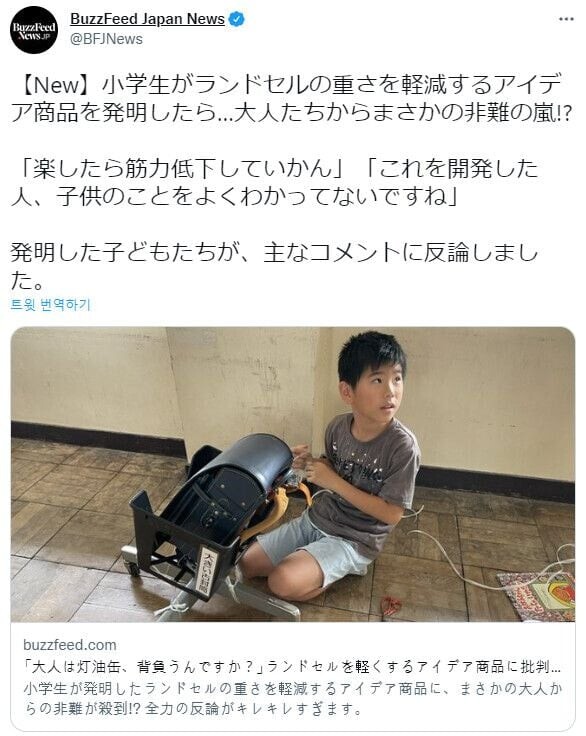The height and width of the screenshot is (736, 586).
Task: Open the BuzzFeed Japan News display name
Action: pos(147,19)
